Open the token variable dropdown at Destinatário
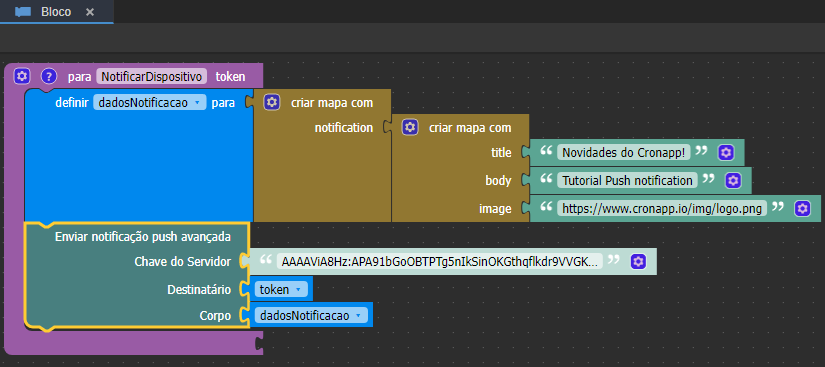This screenshot has width=825, height=367. coord(281,289)
